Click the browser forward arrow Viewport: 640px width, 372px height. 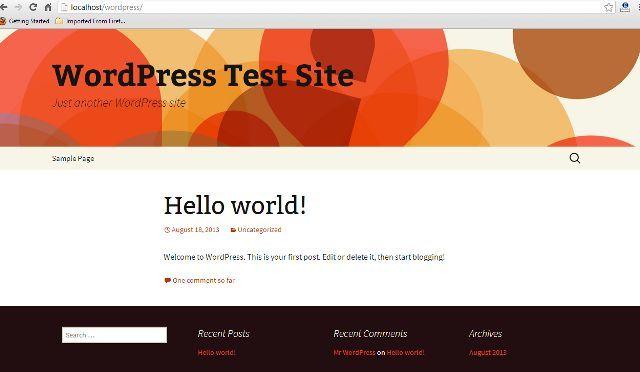click(18, 7)
